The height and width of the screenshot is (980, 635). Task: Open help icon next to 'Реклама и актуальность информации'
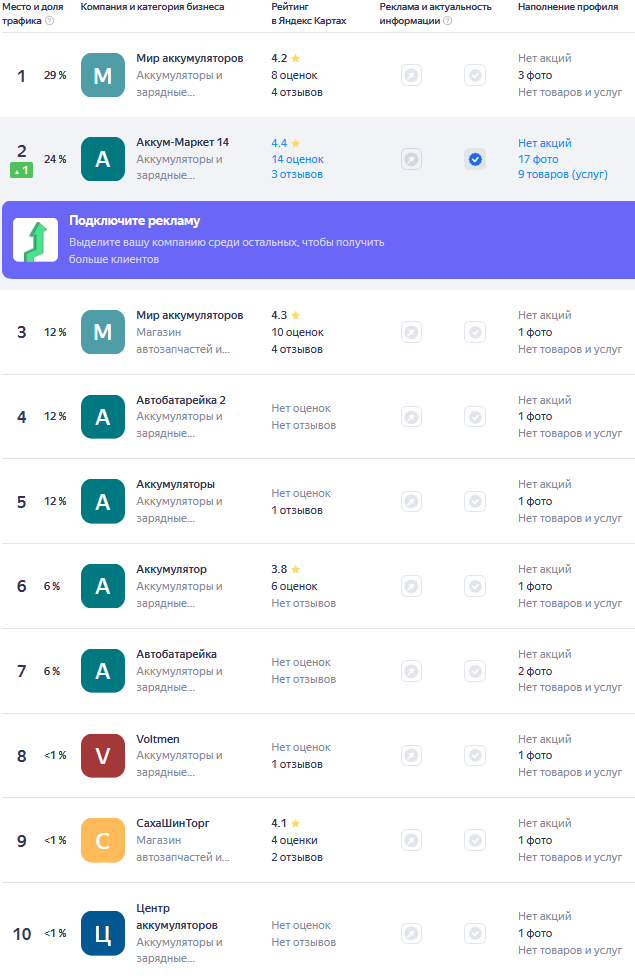[448, 21]
